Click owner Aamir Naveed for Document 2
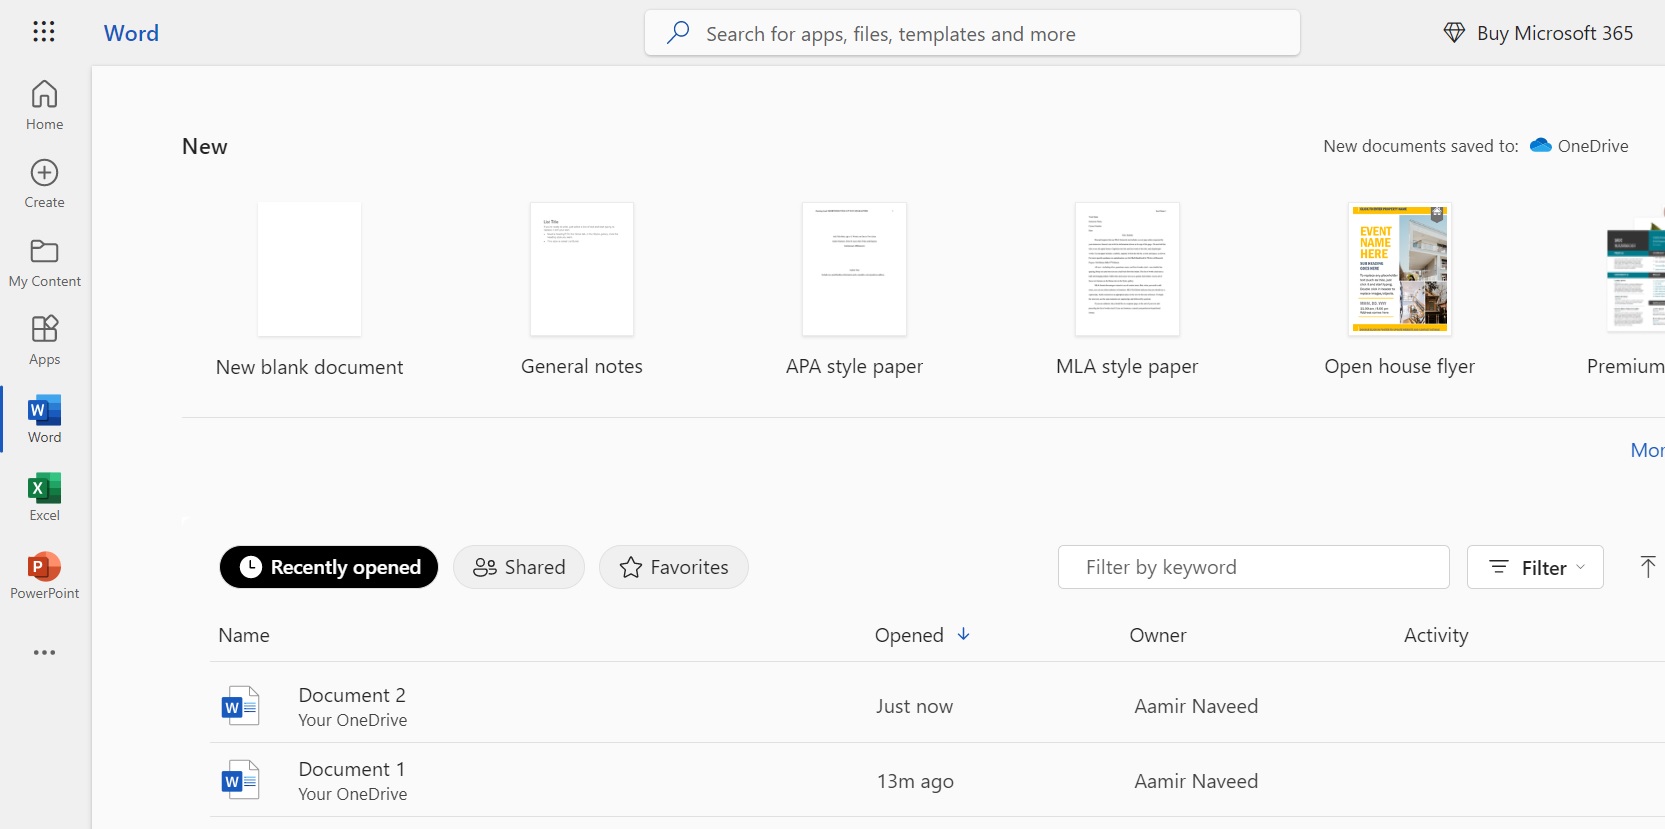This screenshot has height=829, width=1665. [1196, 706]
